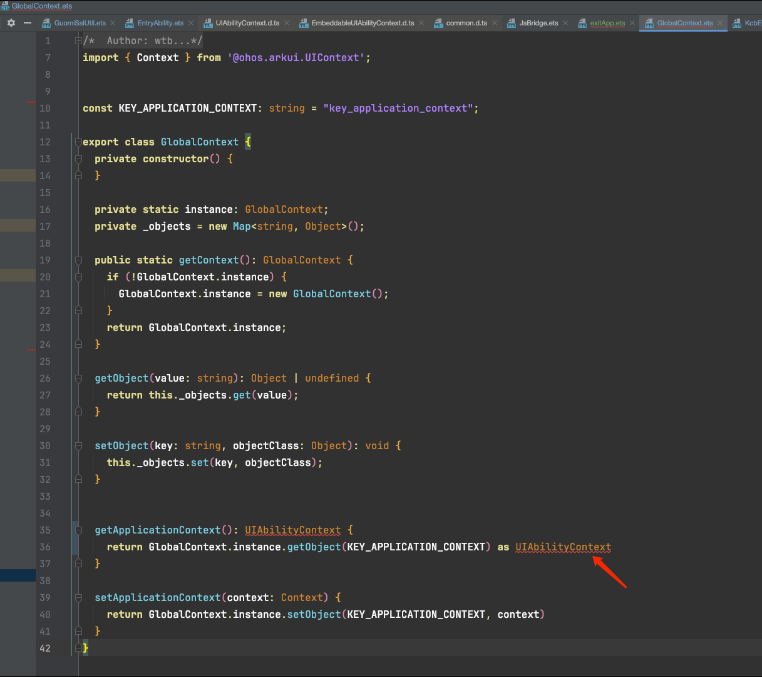Click the '@ohos.arkui.UIContext' import string
The height and width of the screenshot is (677, 762).
coord(298,58)
